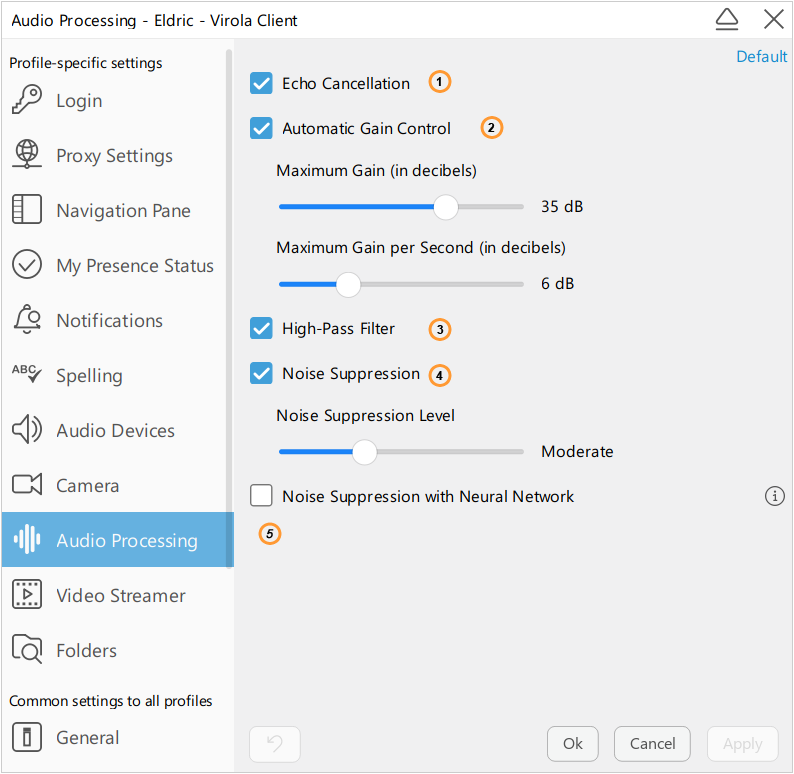Click the 6 dB value label

[x=558, y=283]
